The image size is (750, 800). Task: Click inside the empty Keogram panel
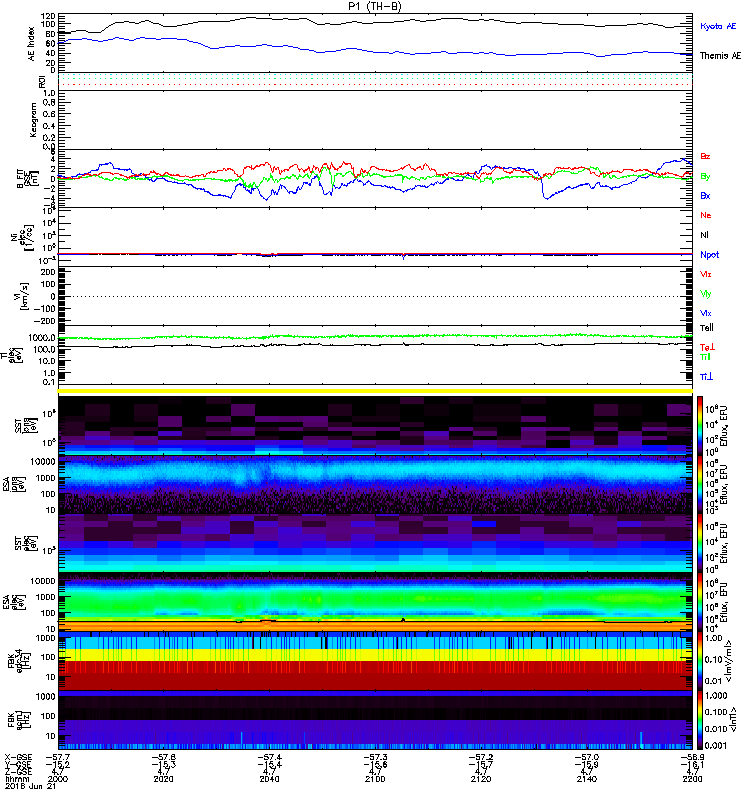[x=375, y=120]
